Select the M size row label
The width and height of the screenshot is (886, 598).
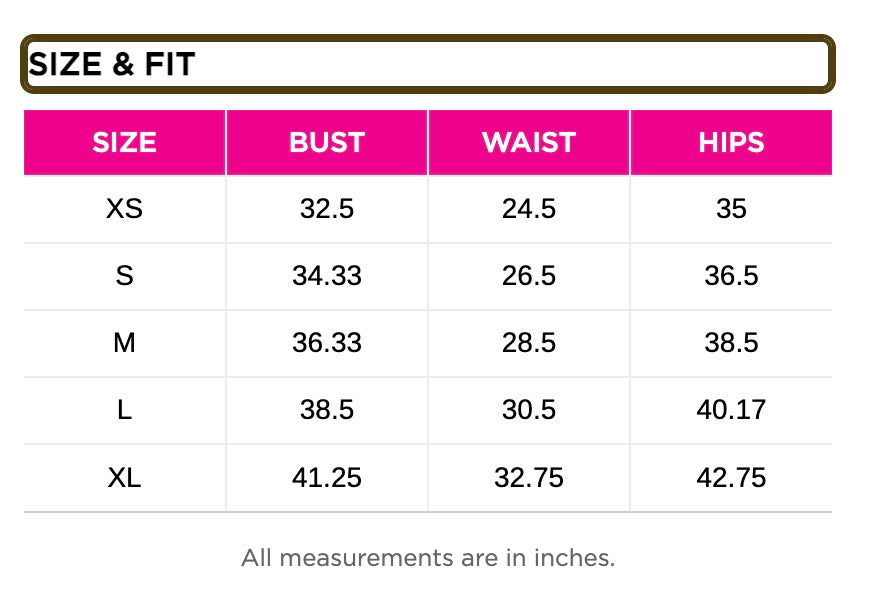coord(125,343)
